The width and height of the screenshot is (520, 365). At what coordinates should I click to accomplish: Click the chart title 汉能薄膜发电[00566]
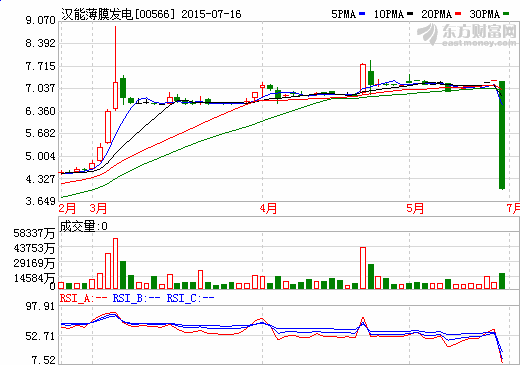118,14
